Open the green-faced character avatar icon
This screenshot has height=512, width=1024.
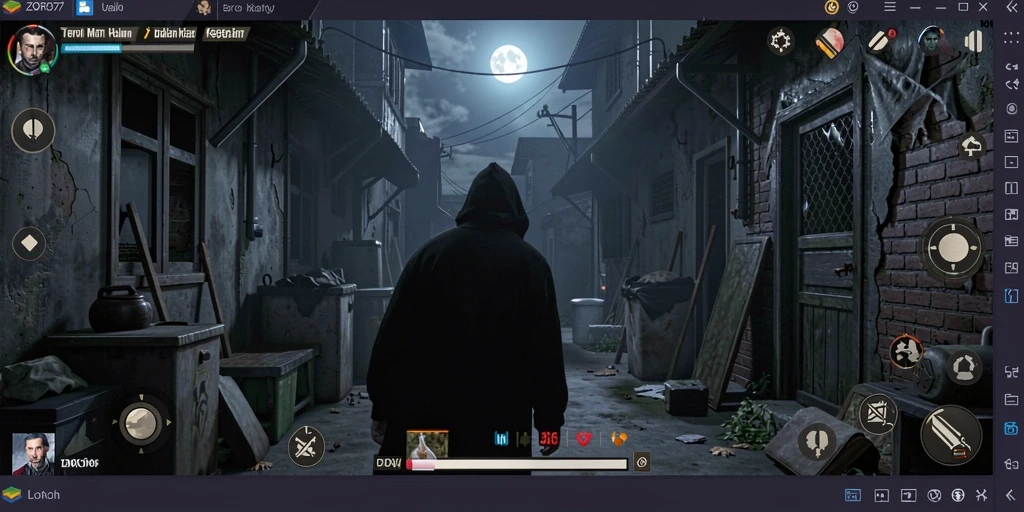point(931,40)
